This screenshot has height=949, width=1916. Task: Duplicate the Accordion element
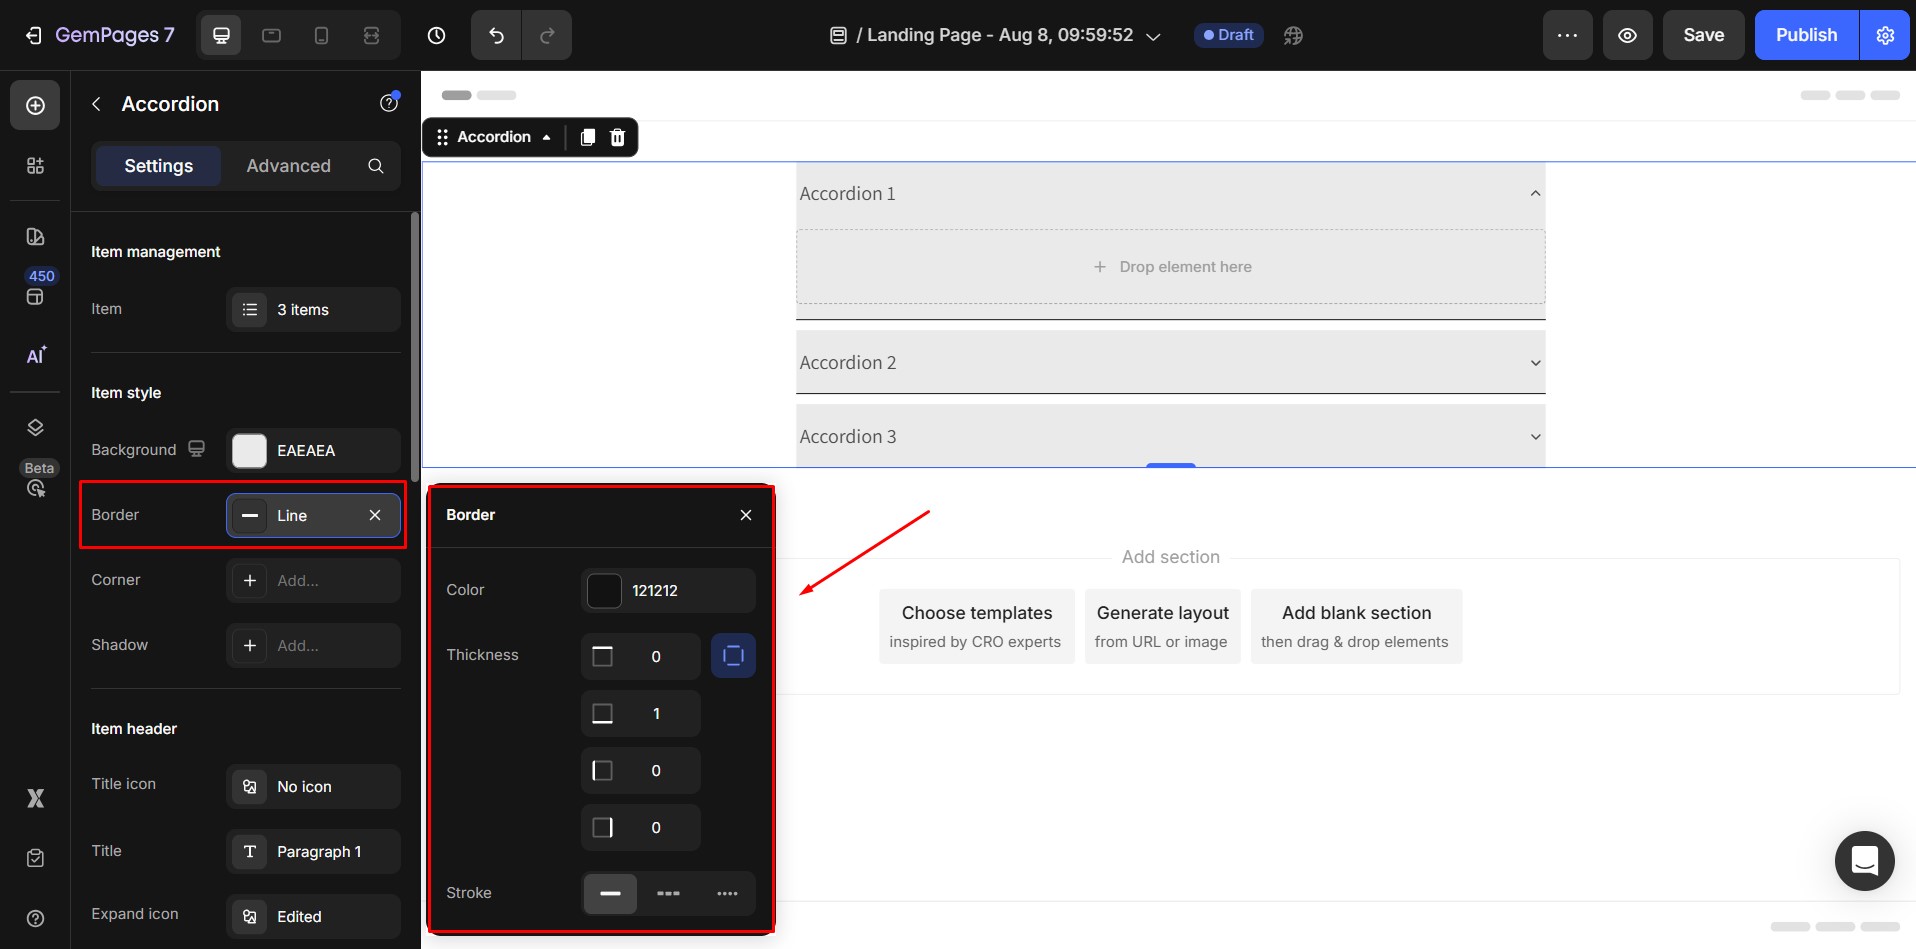588,137
